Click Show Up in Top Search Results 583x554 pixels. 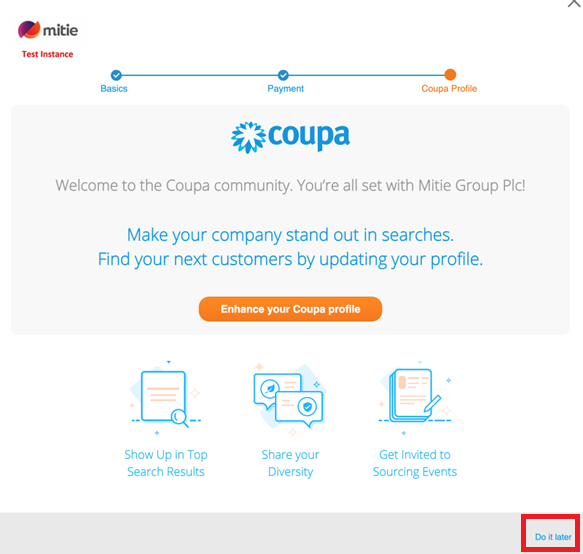pyautogui.click(x=166, y=463)
